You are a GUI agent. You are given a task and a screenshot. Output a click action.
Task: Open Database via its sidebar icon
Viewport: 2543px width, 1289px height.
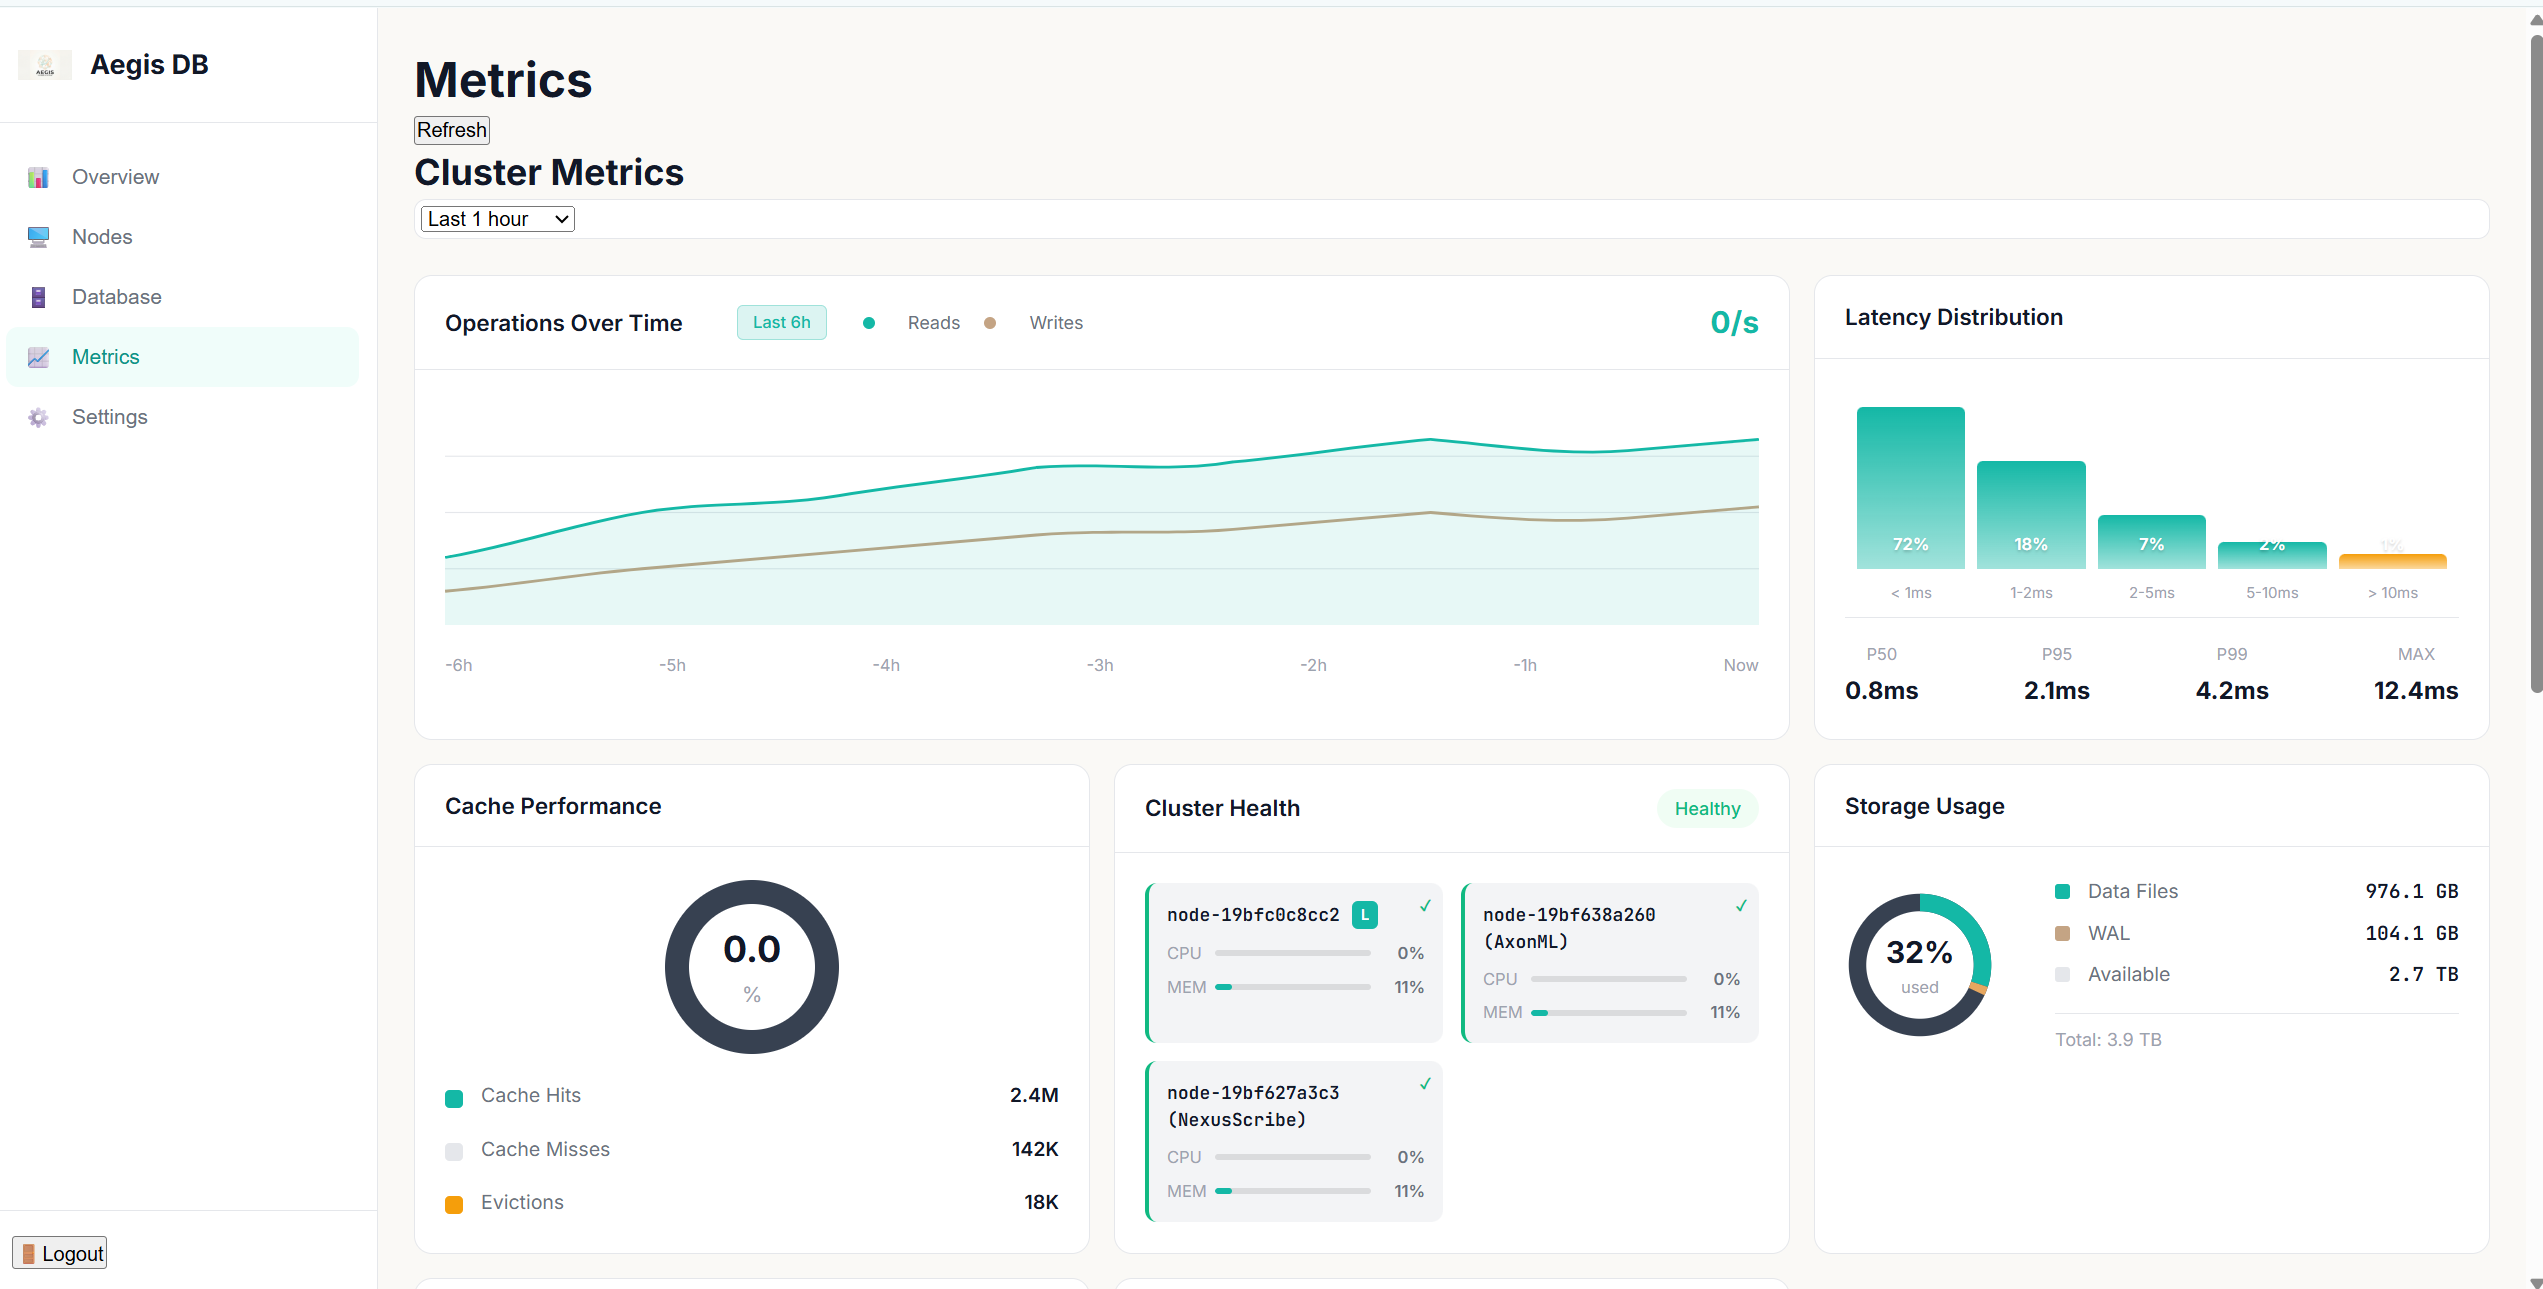(x=38, y=297)
